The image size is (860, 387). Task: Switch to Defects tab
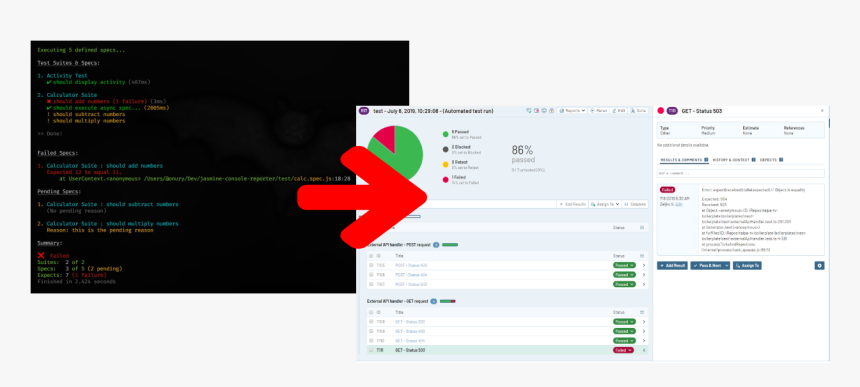click(x=771, y=160)
